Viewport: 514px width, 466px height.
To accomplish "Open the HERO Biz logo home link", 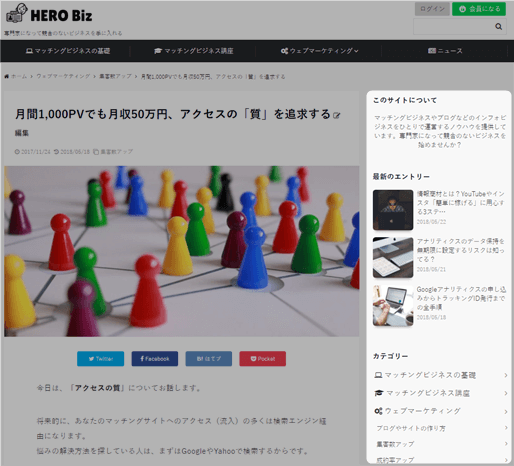I will pyautogui.click(x=49, y=14).
